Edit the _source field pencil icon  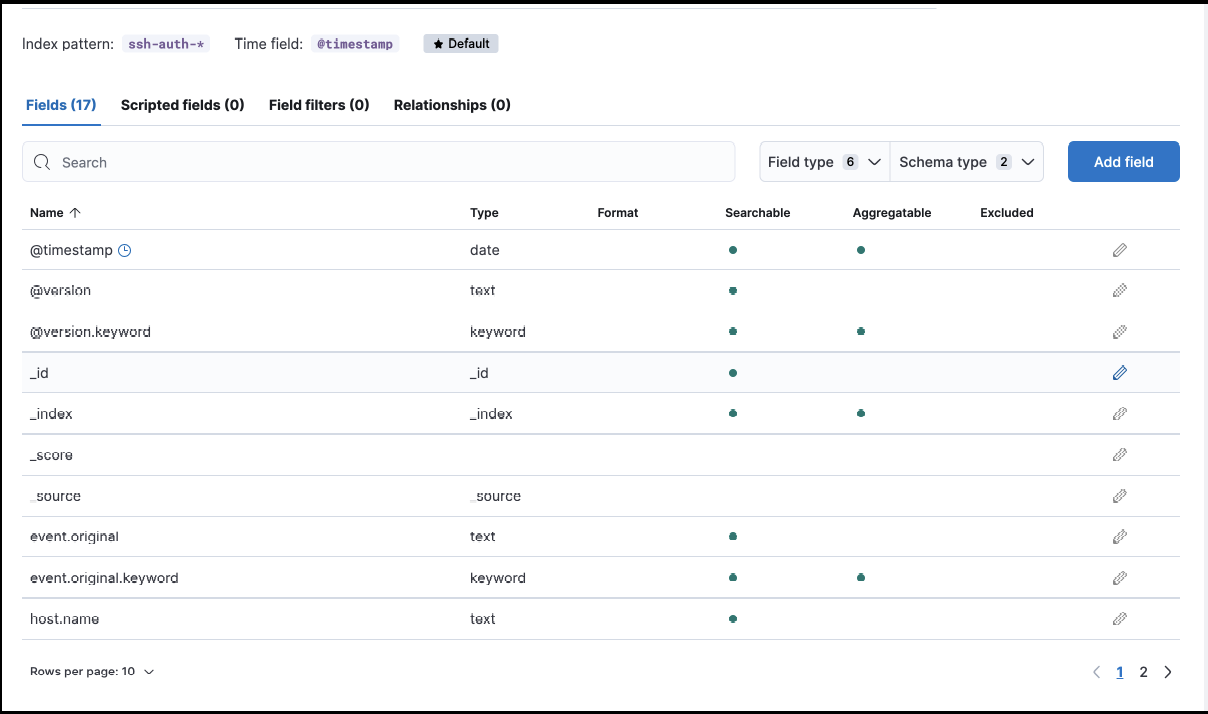coord(1120,496)
